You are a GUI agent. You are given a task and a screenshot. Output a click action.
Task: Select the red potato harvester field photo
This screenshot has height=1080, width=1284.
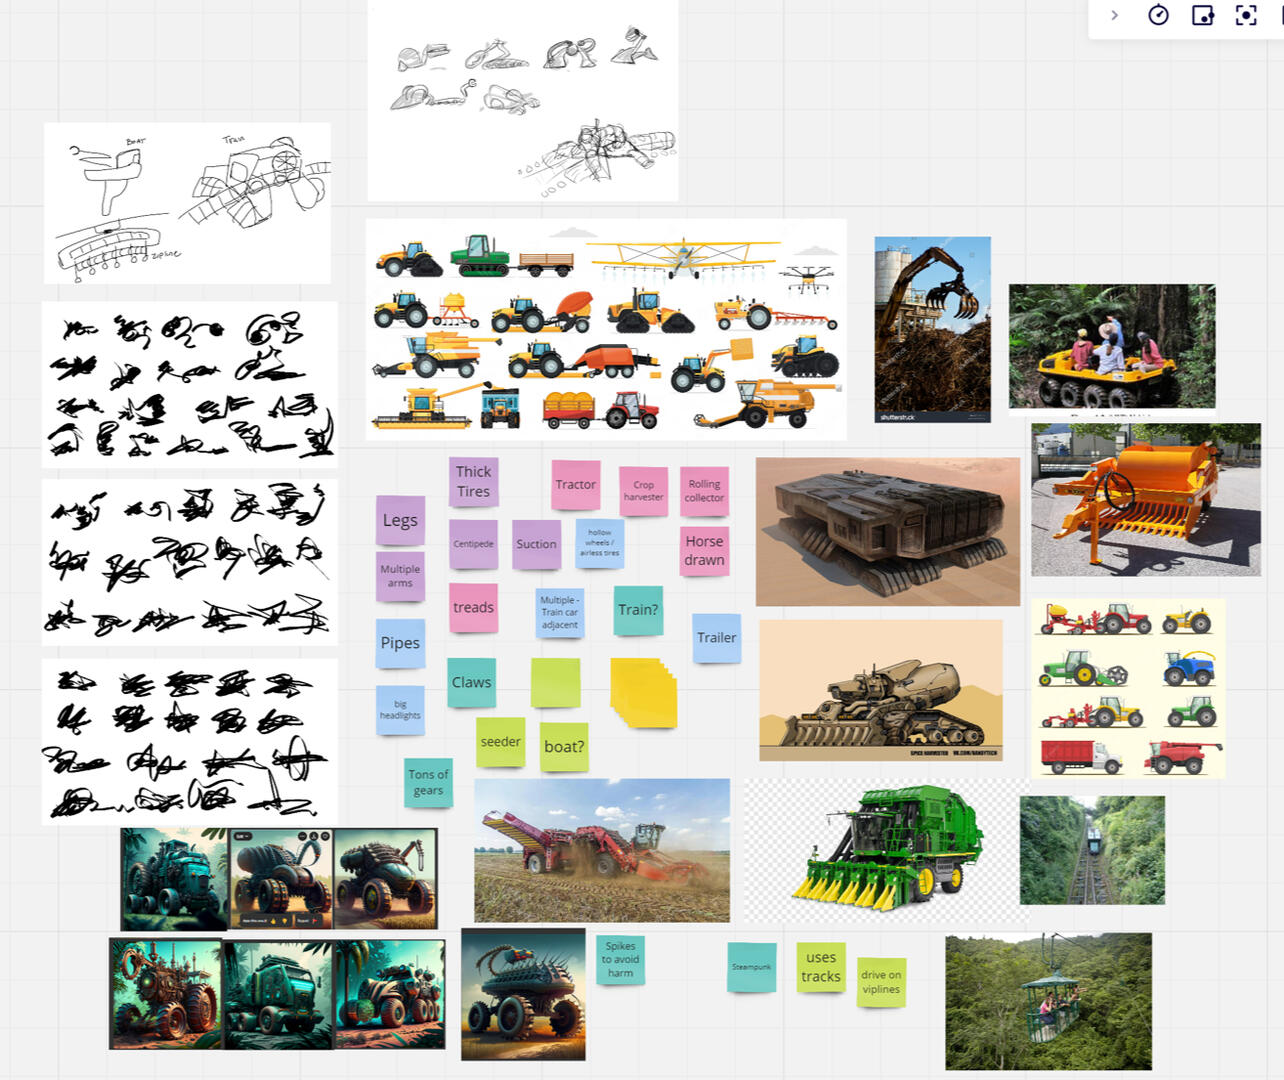click(601, 850)
